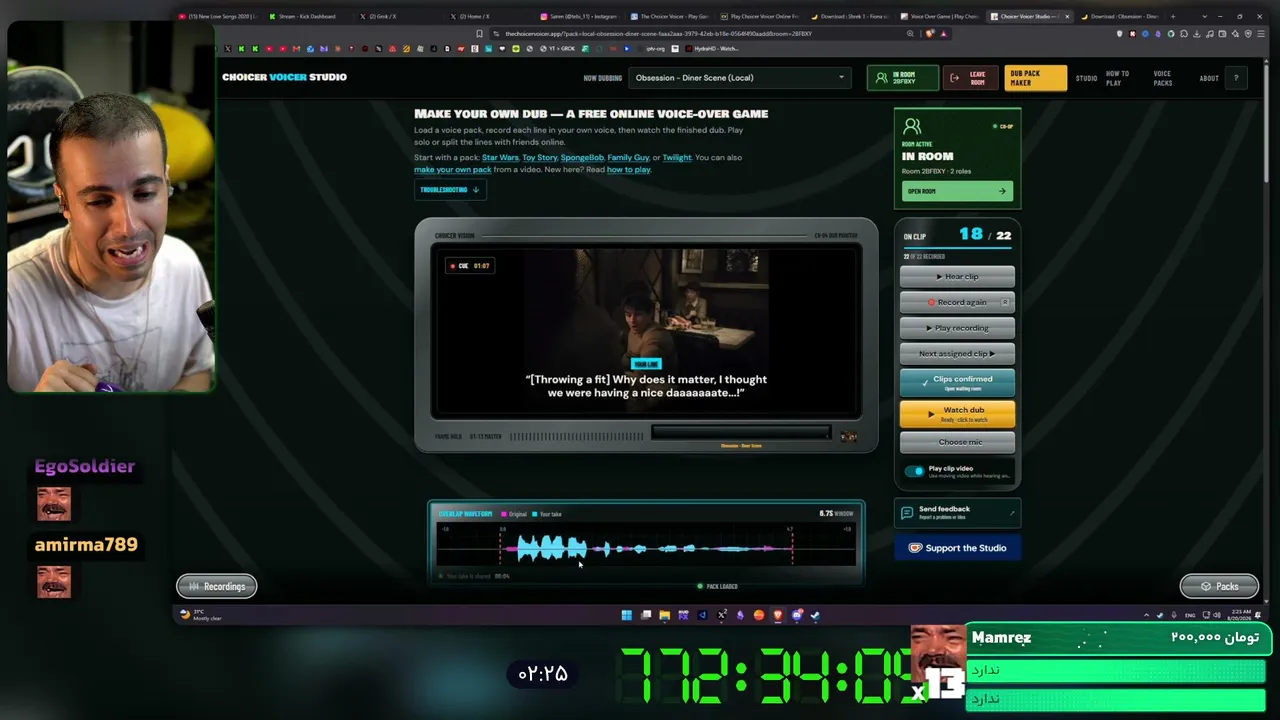Image resolution: width=1280 pixels, height=720 pixels.
Task: Show hidden system tray icons
Action: tap(1146, 615)
